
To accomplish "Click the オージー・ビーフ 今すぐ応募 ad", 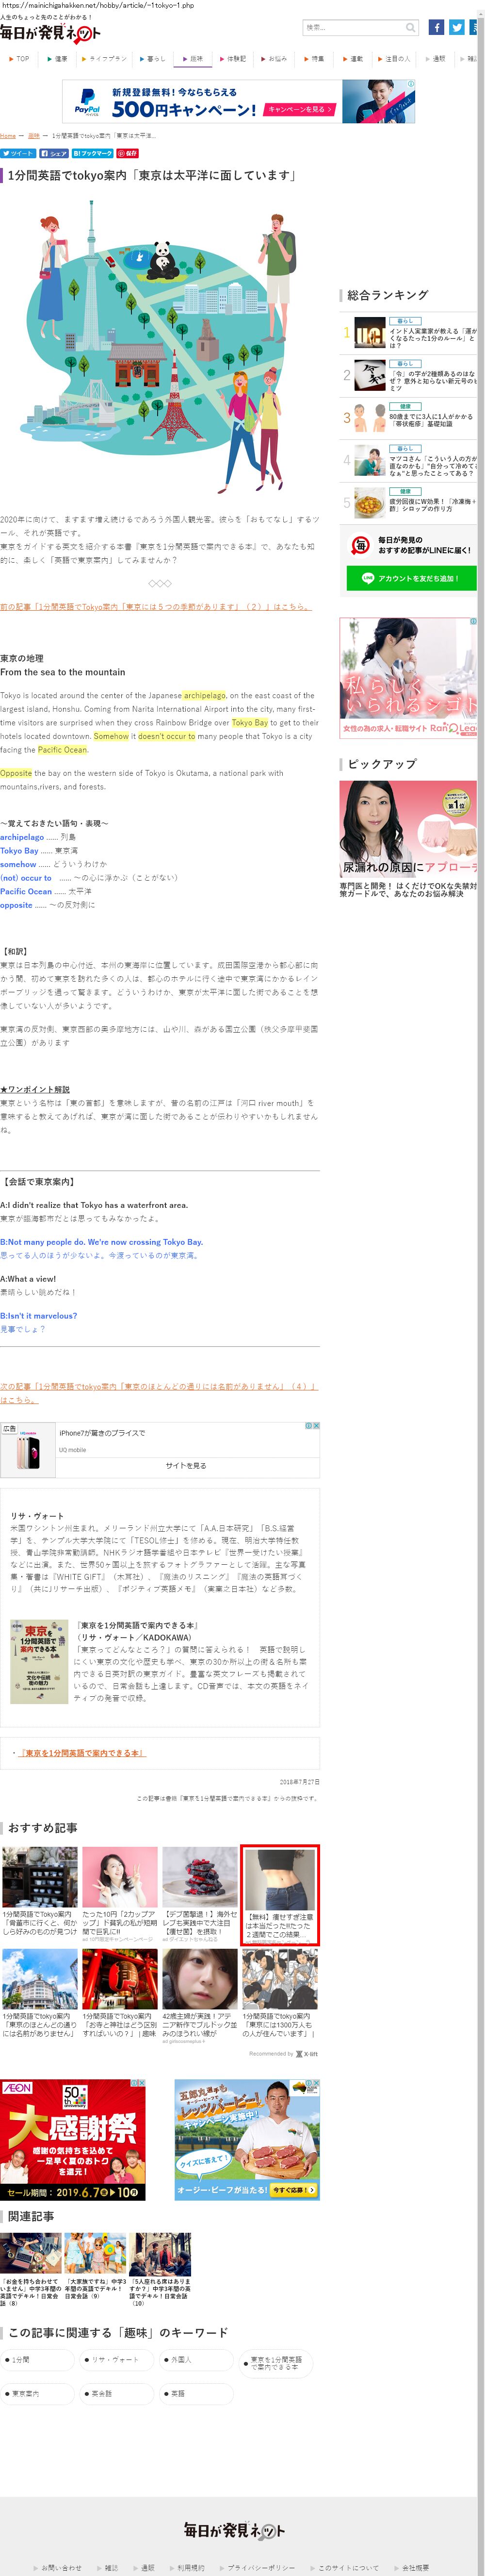I will click(247, 2140).
